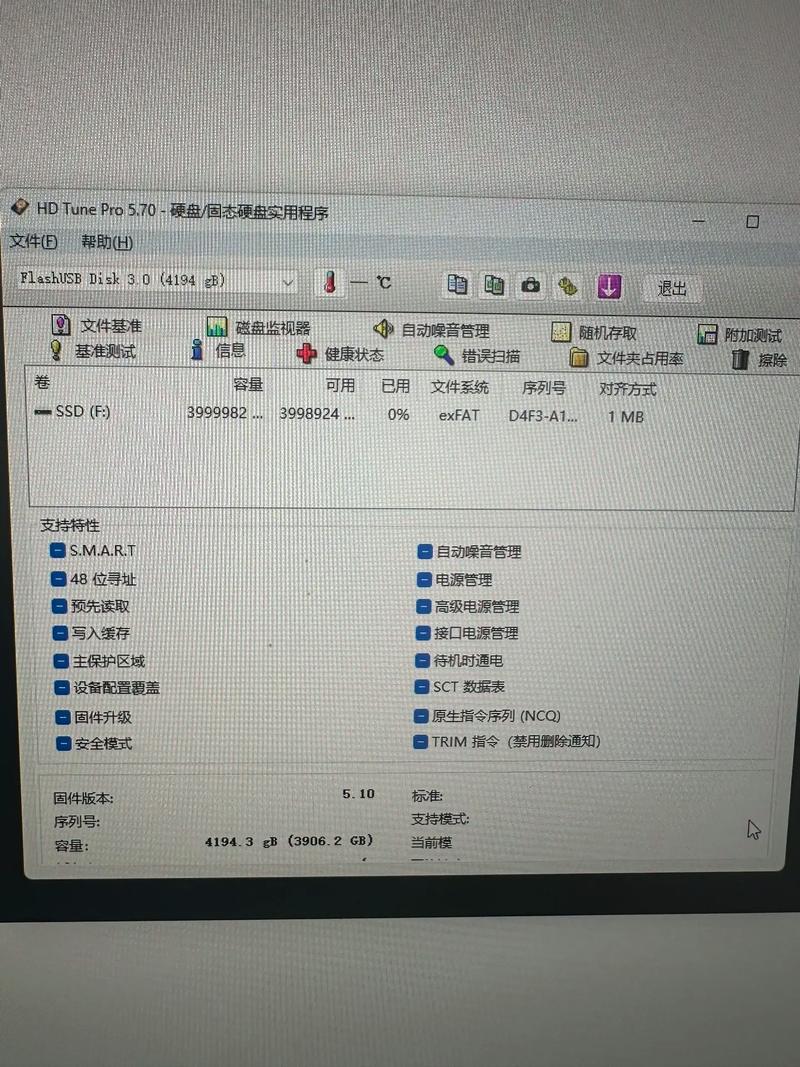Click the magnifier 错误扫描 icon
This screenshot has height=1067, width=800.
tap(444, 355)
